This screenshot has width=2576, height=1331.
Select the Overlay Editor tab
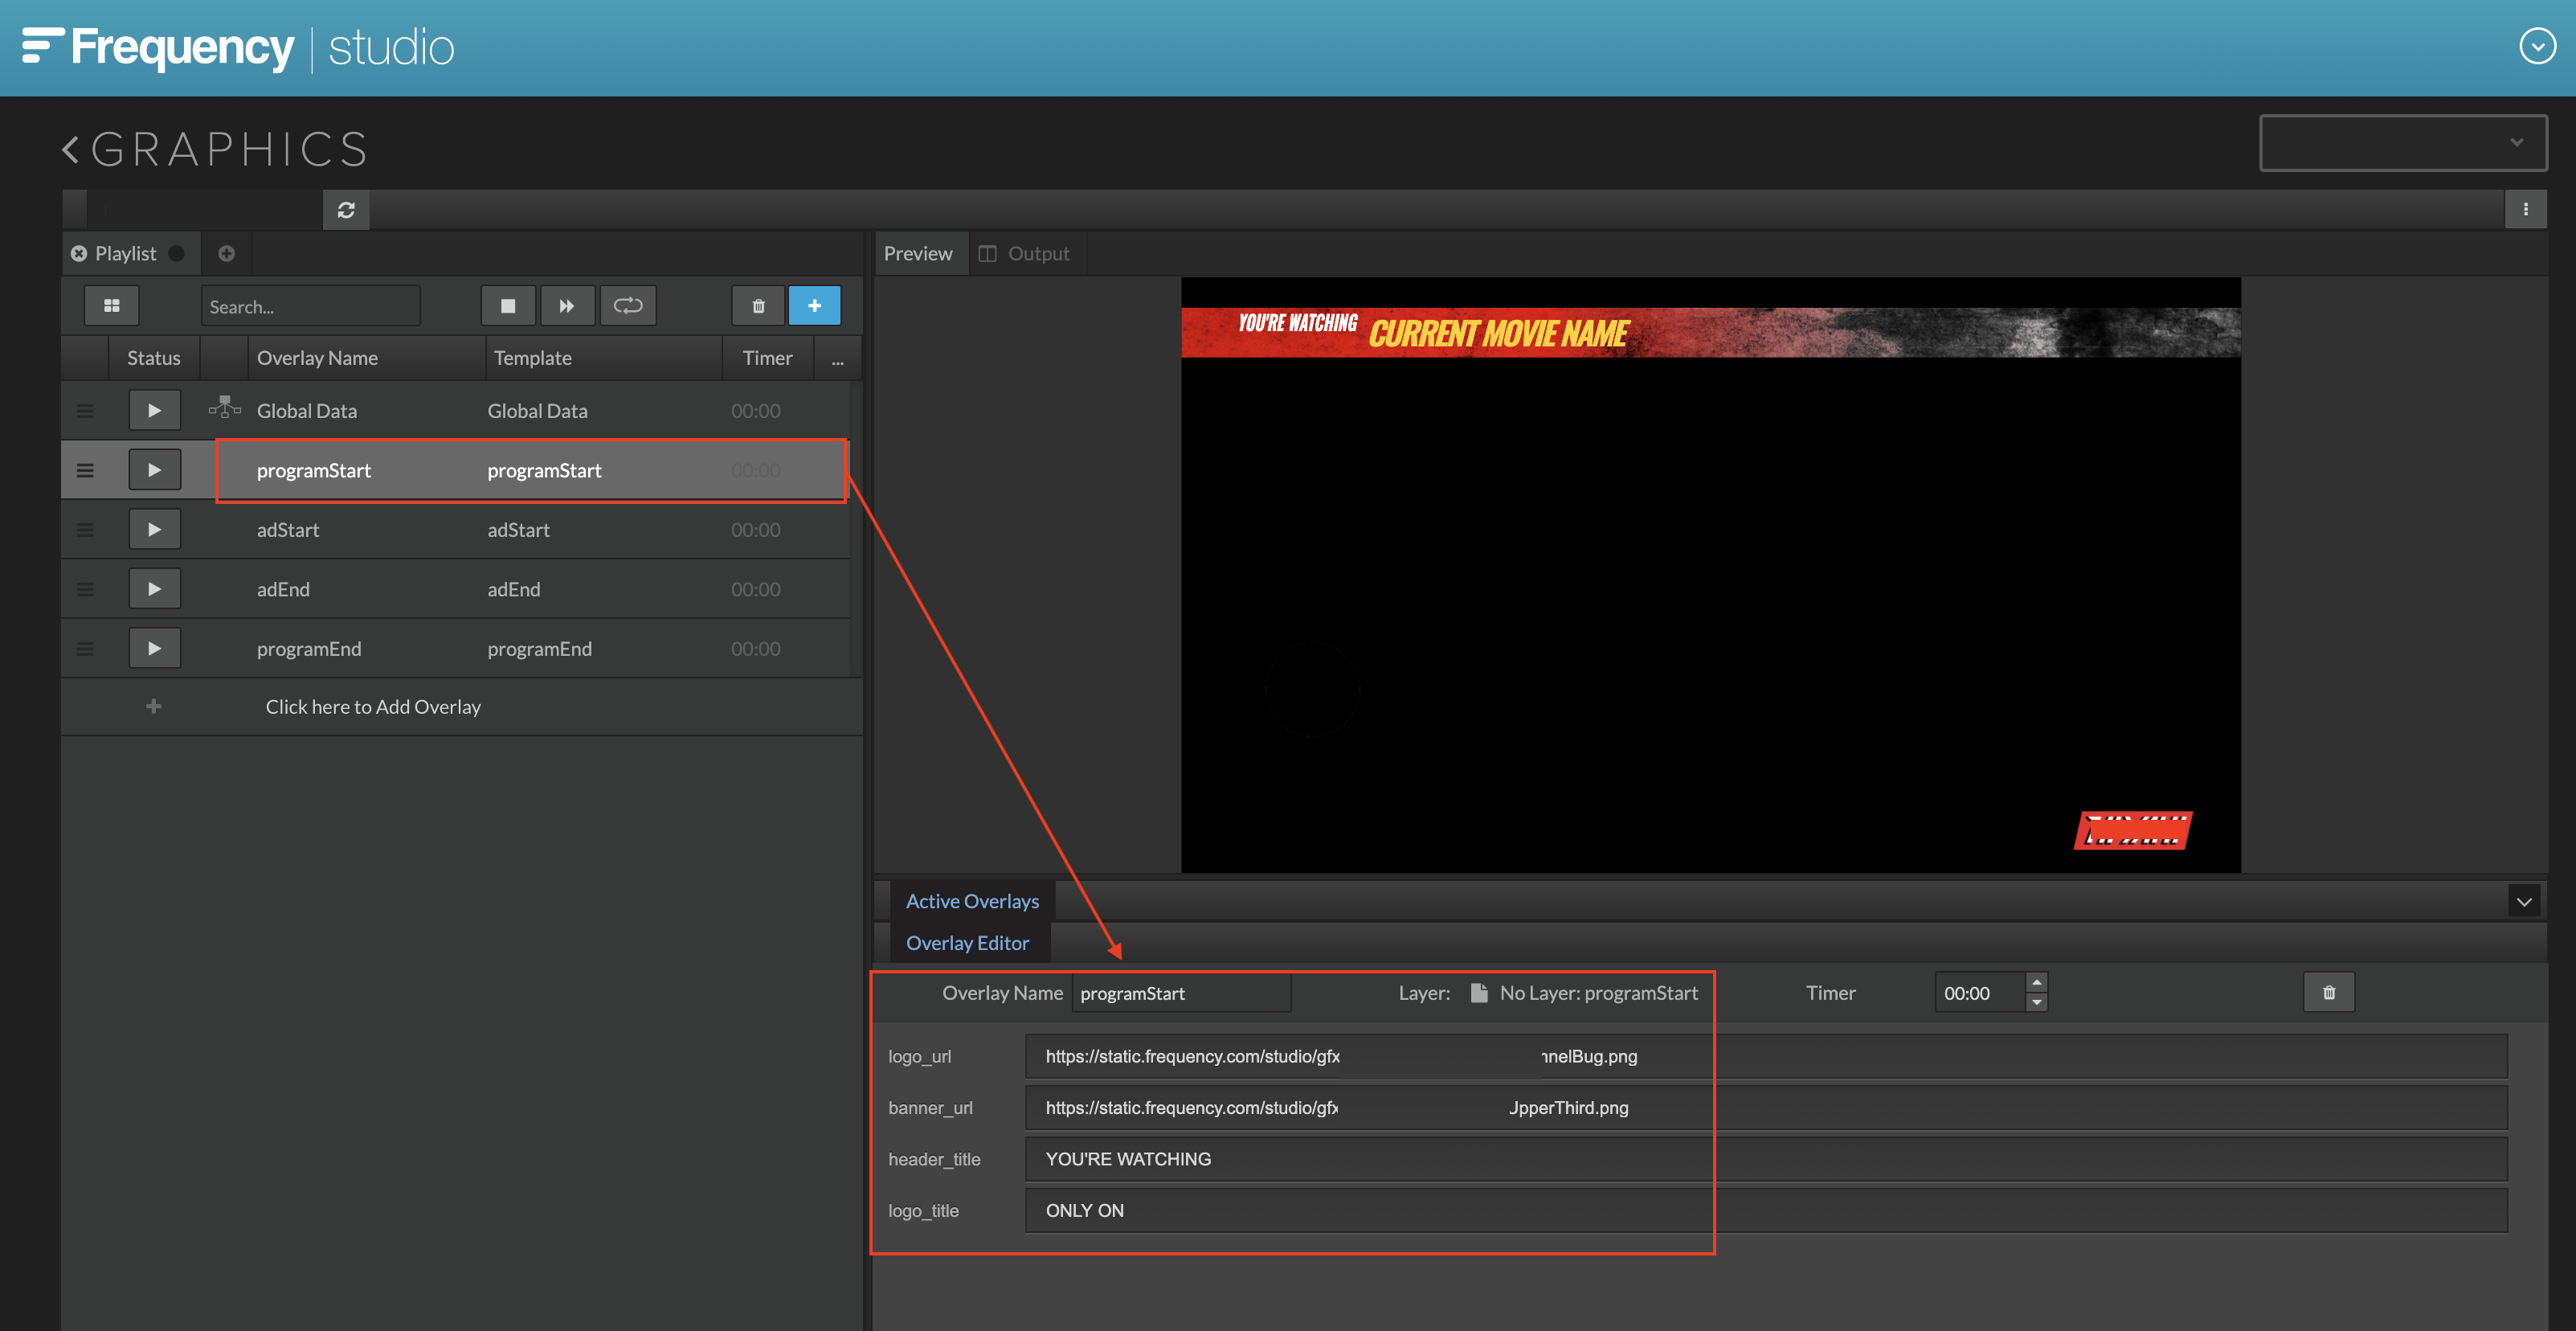(x=967, y=943)
